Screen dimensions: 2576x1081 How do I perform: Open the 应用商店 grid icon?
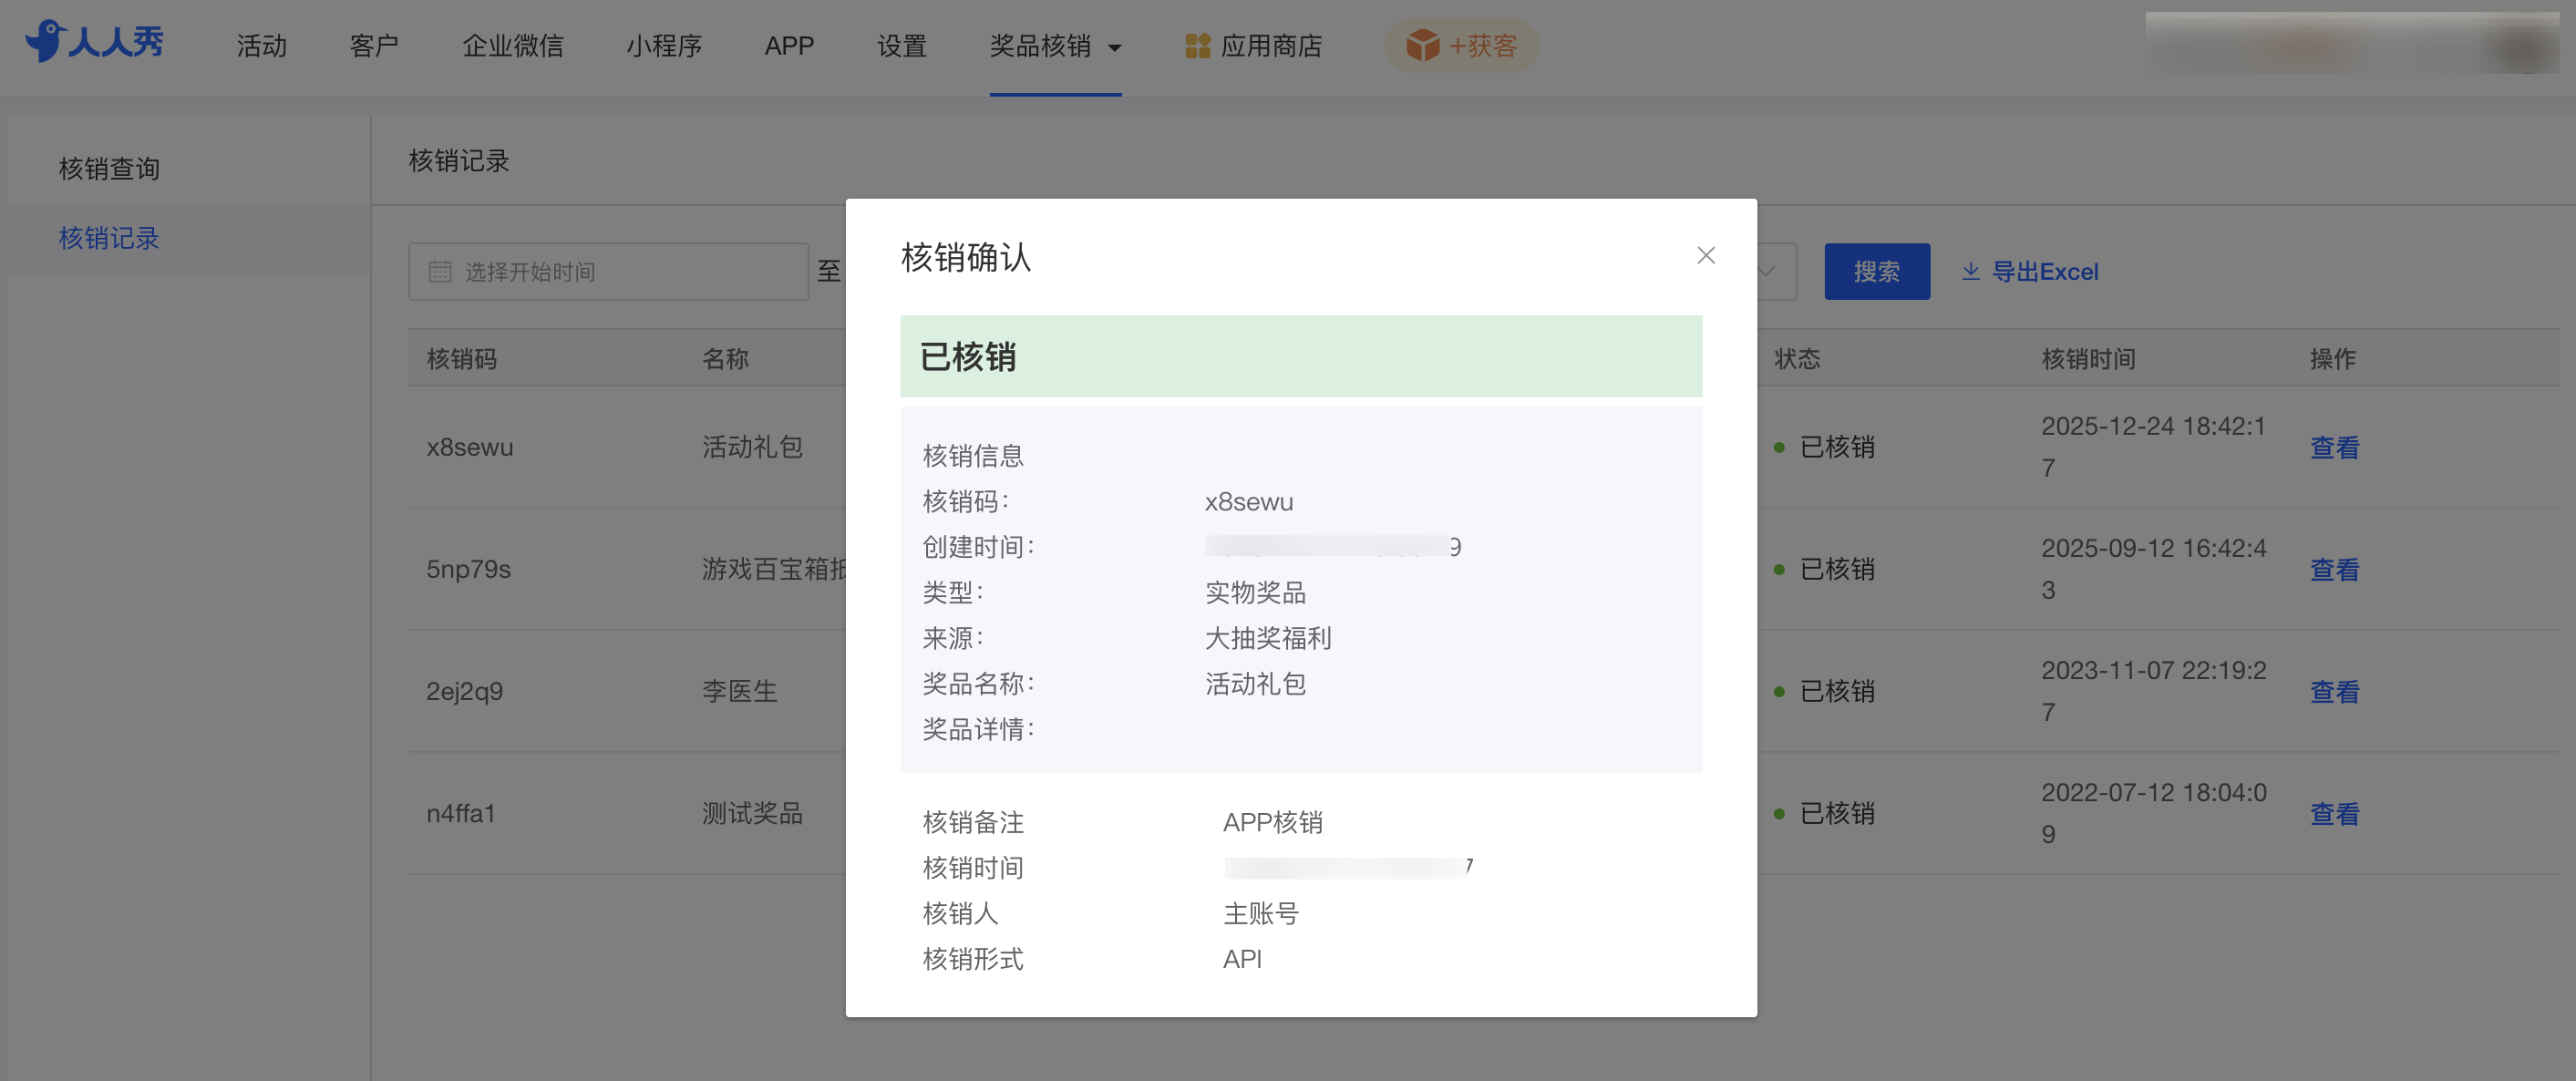[x=1197, y=46]
